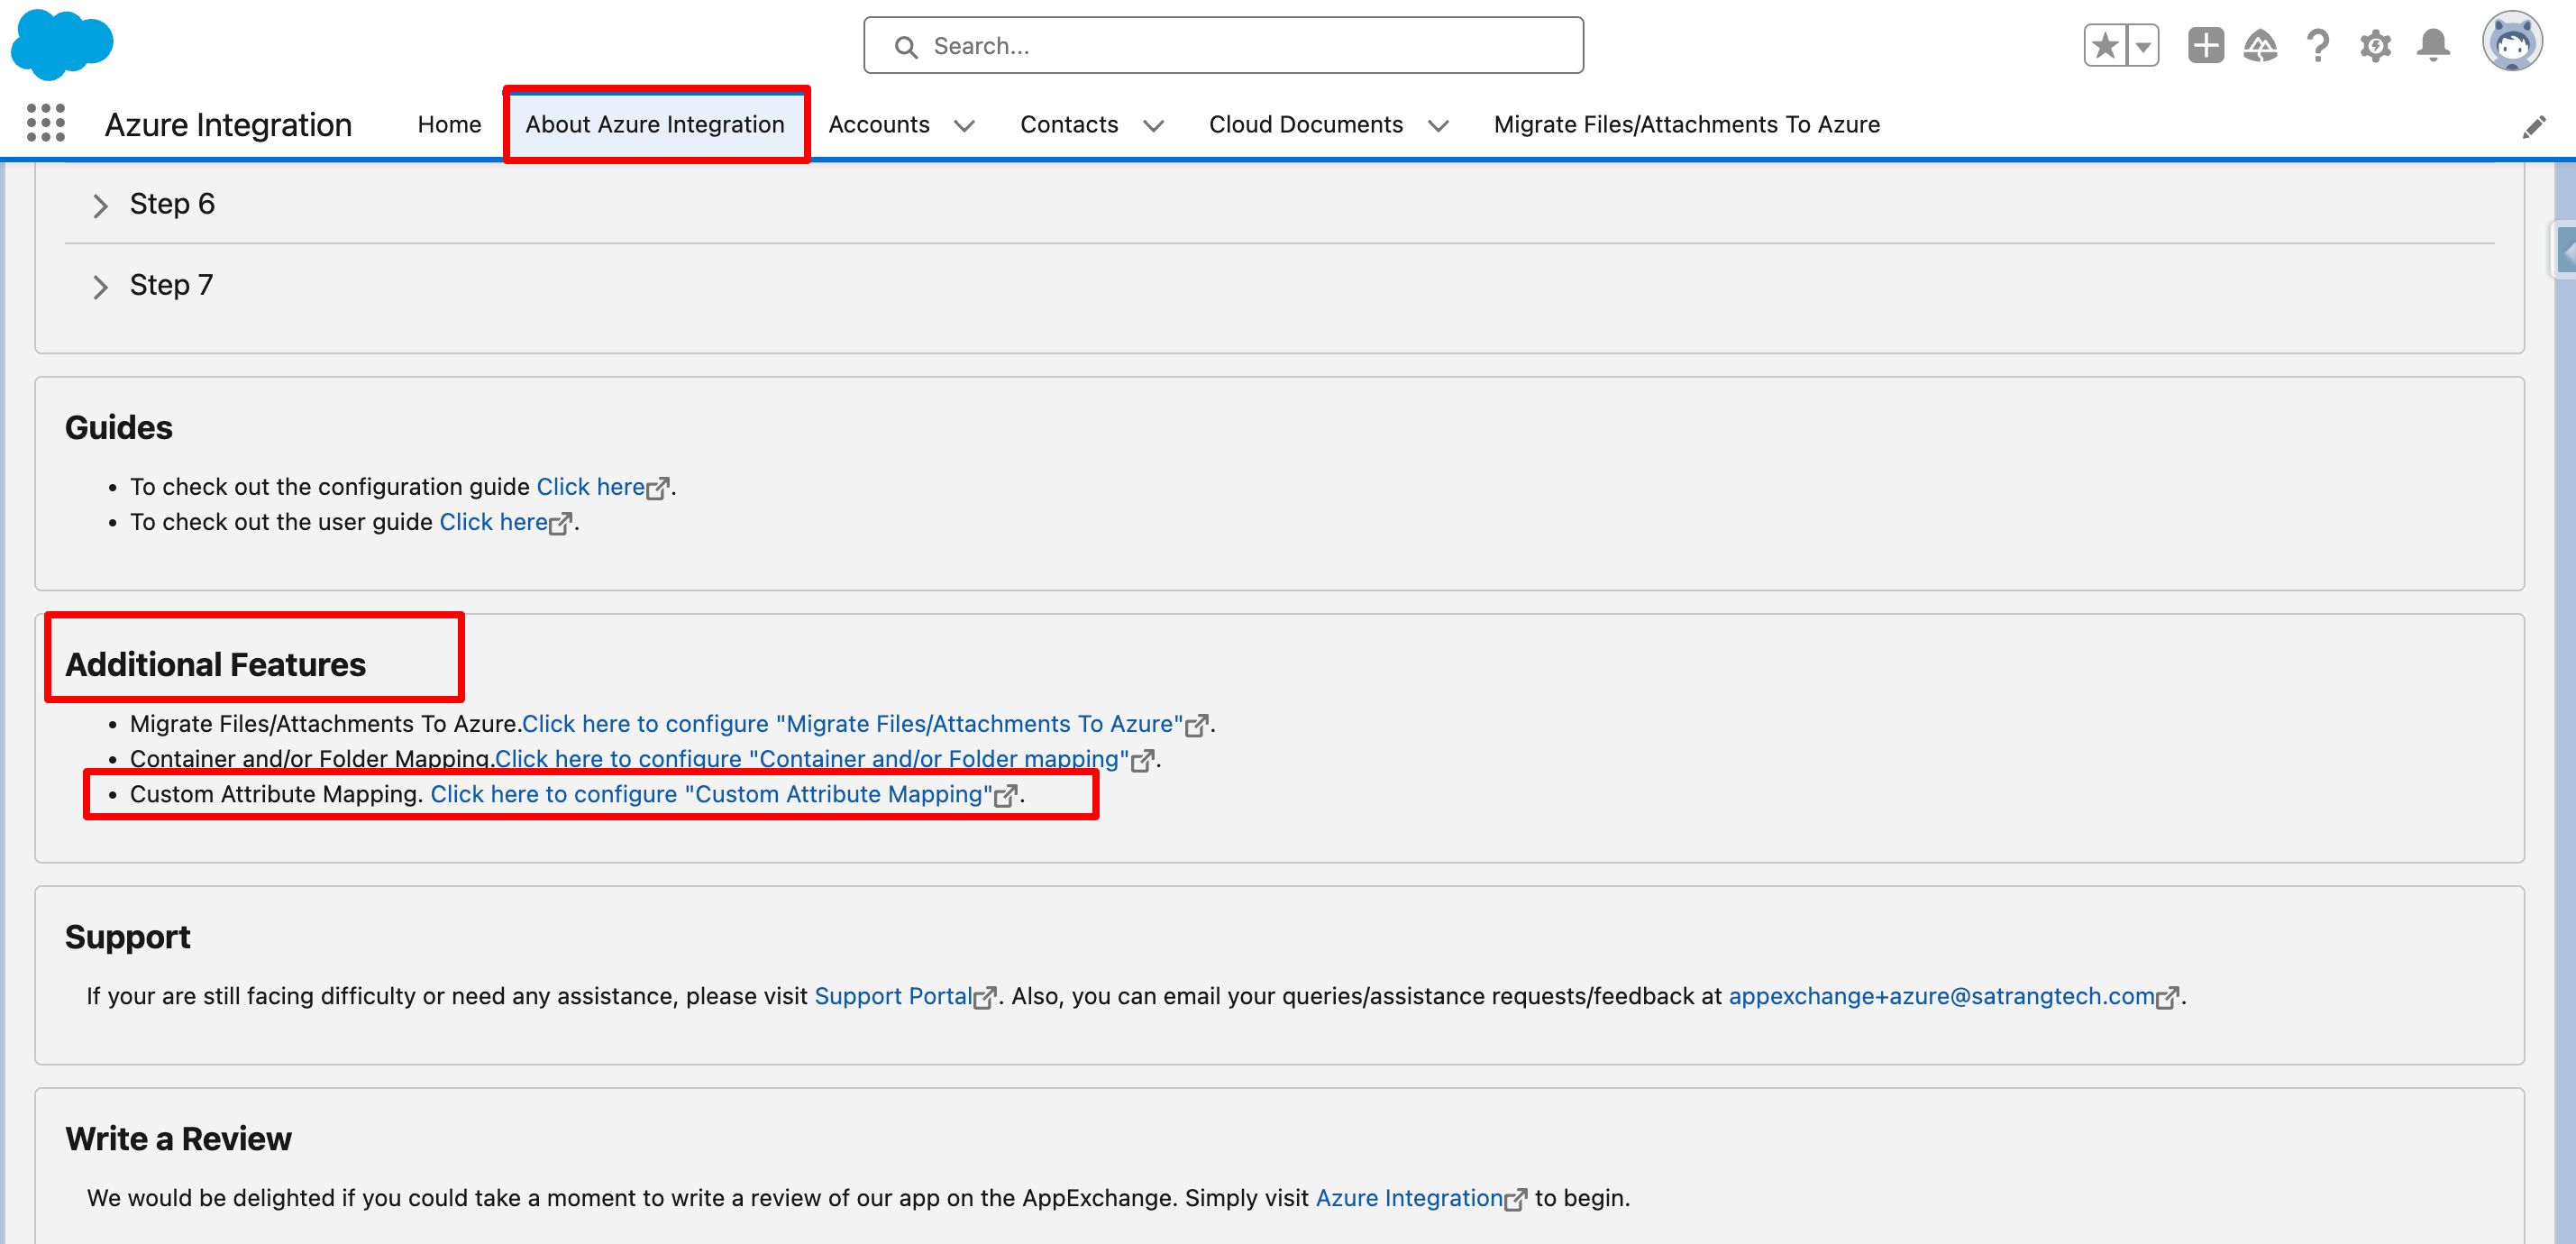Visit the Support Portal link
Screen dimensions: 2576x1244
click(892, 996)
